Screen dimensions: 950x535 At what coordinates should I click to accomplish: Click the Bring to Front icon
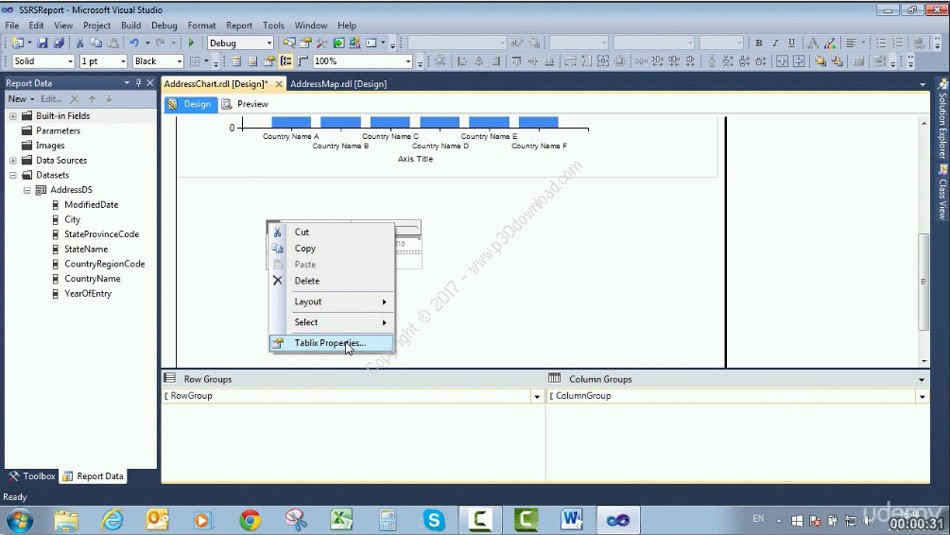(x=820, y=61)
